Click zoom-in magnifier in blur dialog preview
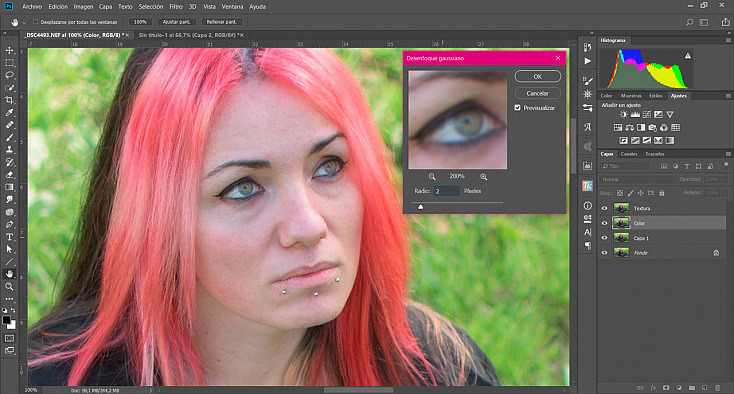Viewport: 734px width, 394px height. click(x=484, y=176)
